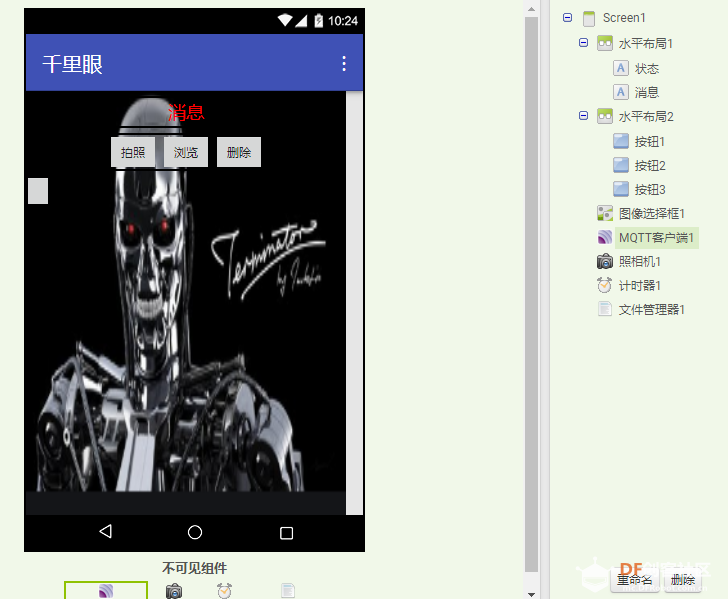
Task: Select 照相机1 in the component tree
Action: pyautogui.click(x=640, y=261)
